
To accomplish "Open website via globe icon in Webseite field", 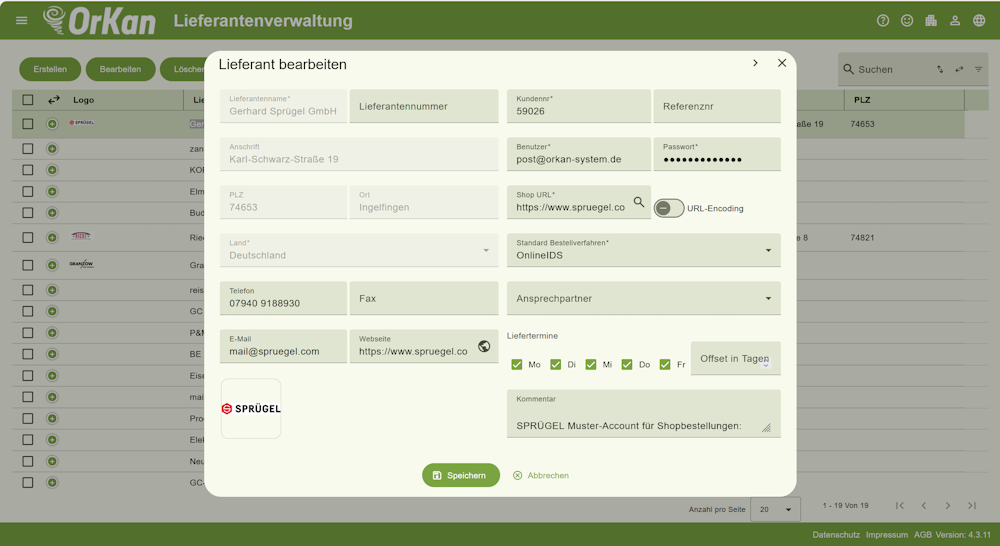I will (484, 346).
